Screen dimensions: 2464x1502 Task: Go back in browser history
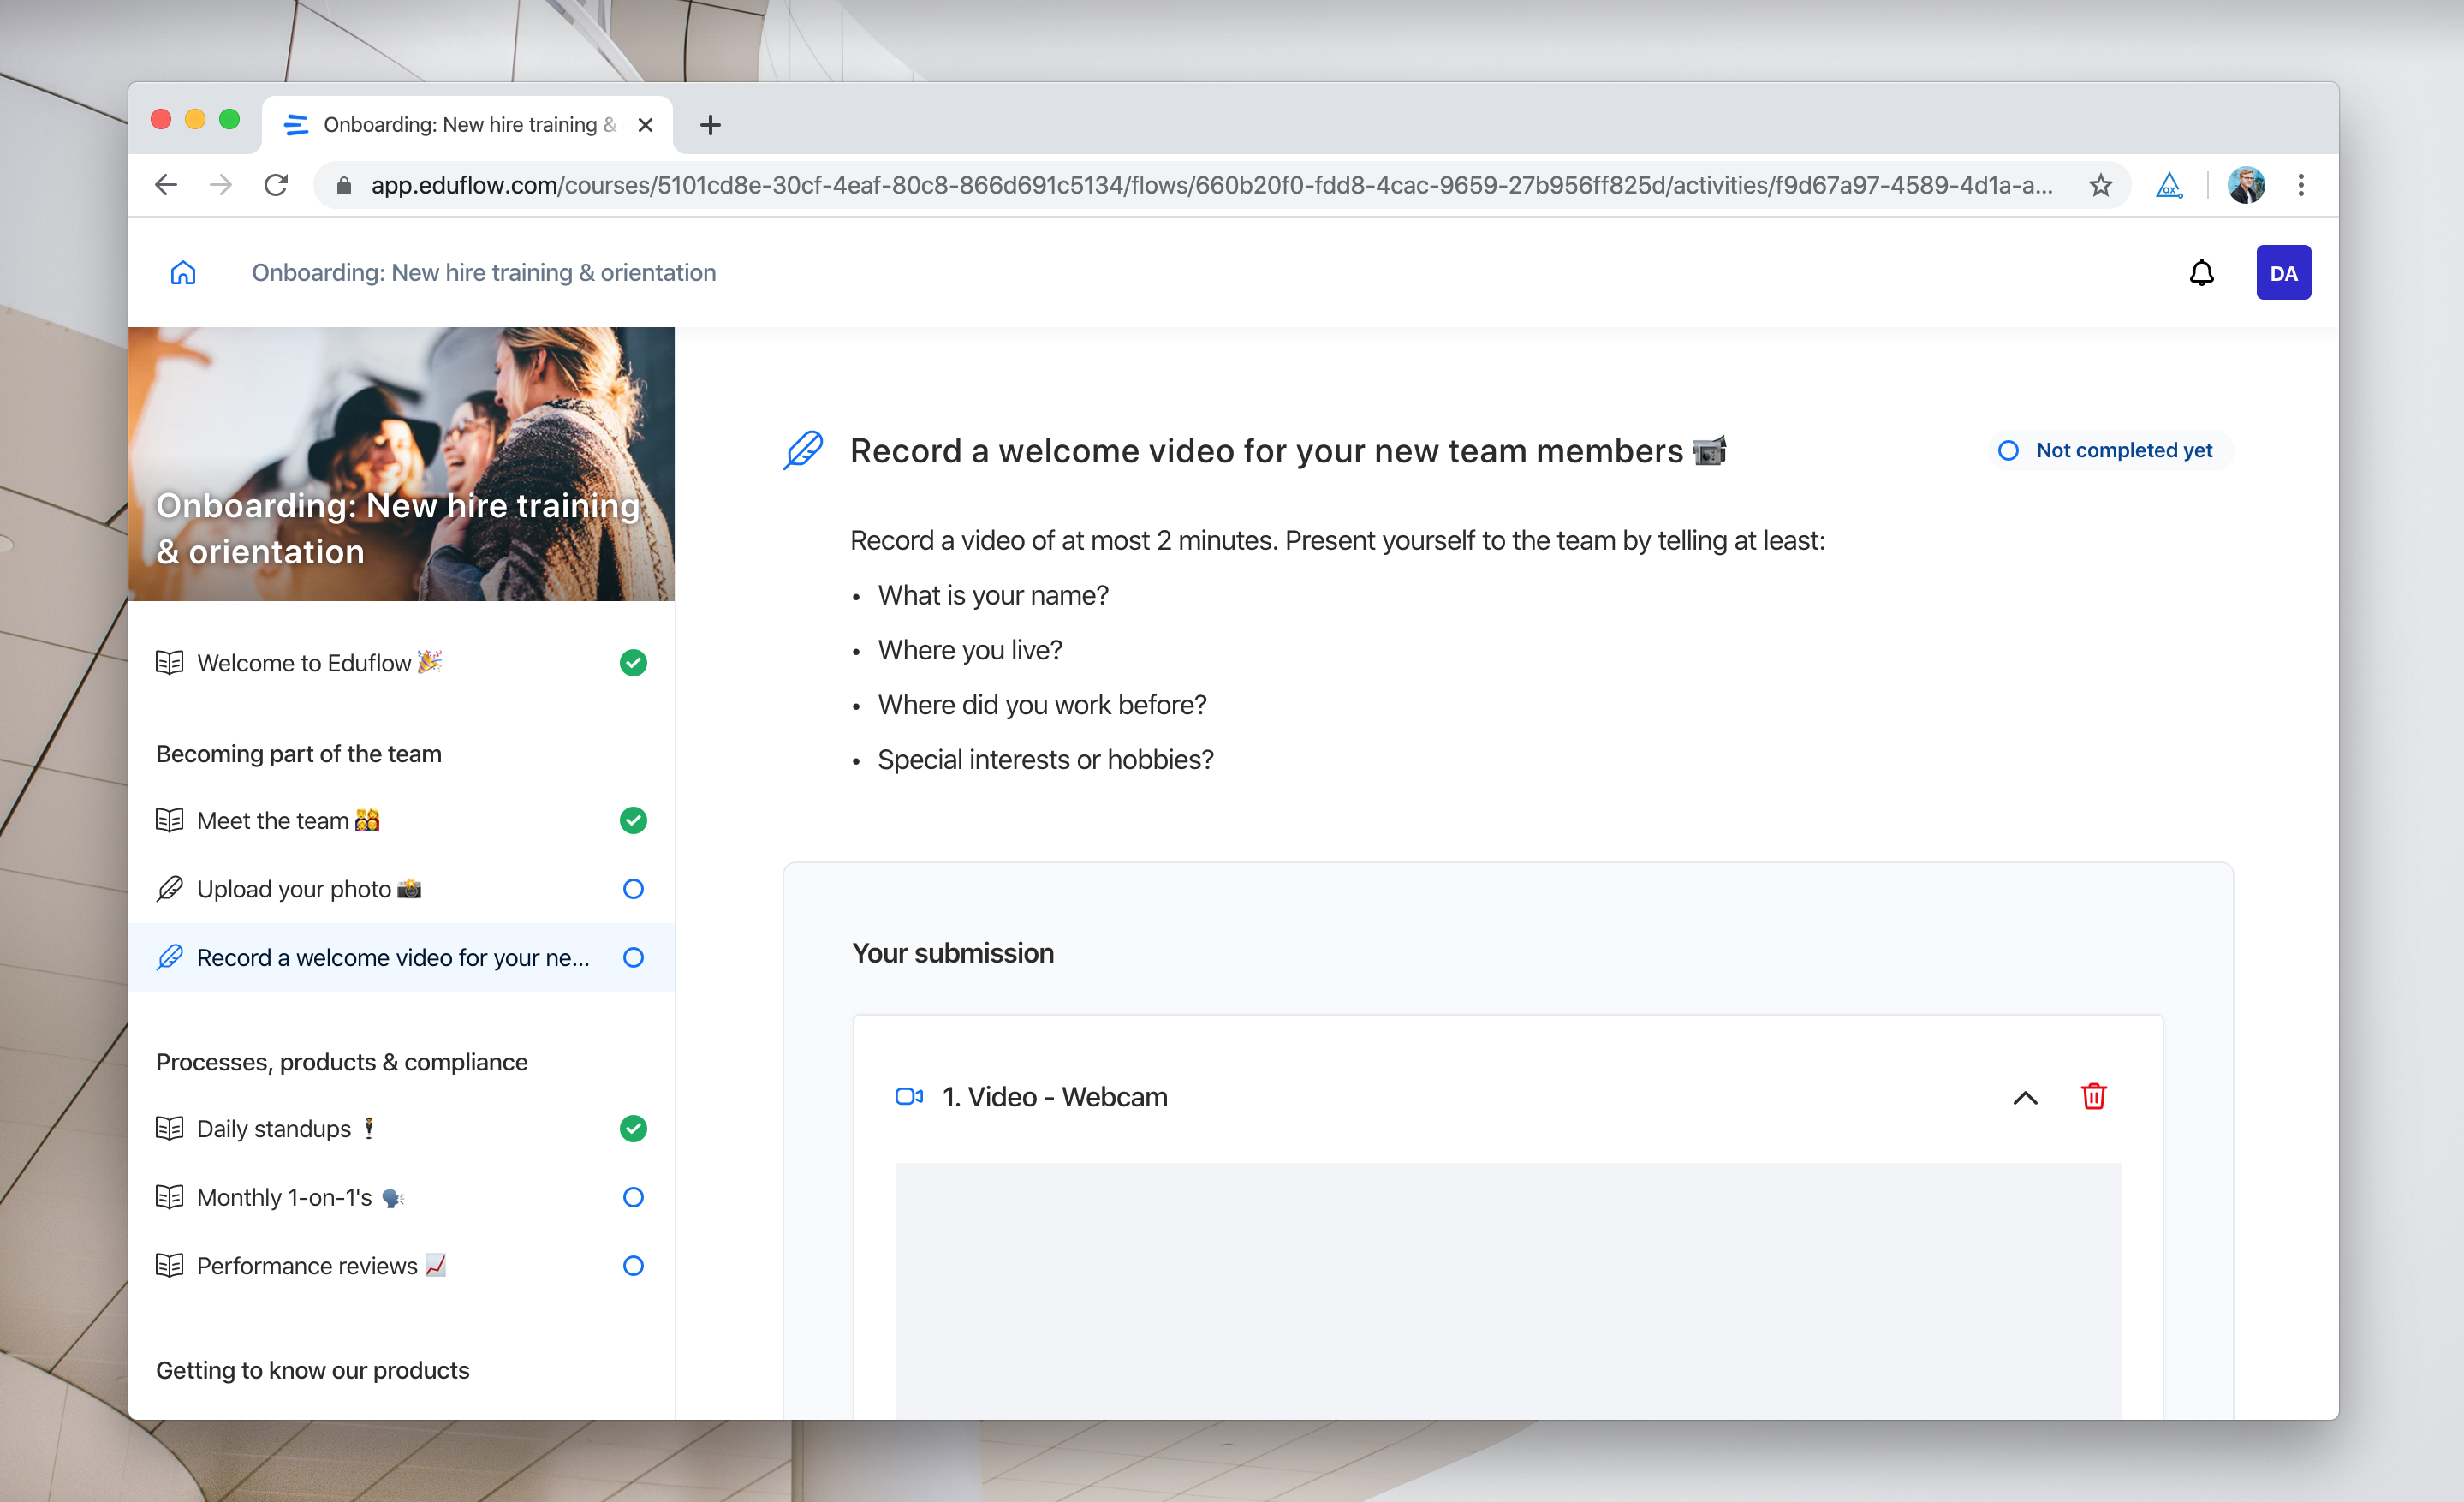tap(166, 185)
